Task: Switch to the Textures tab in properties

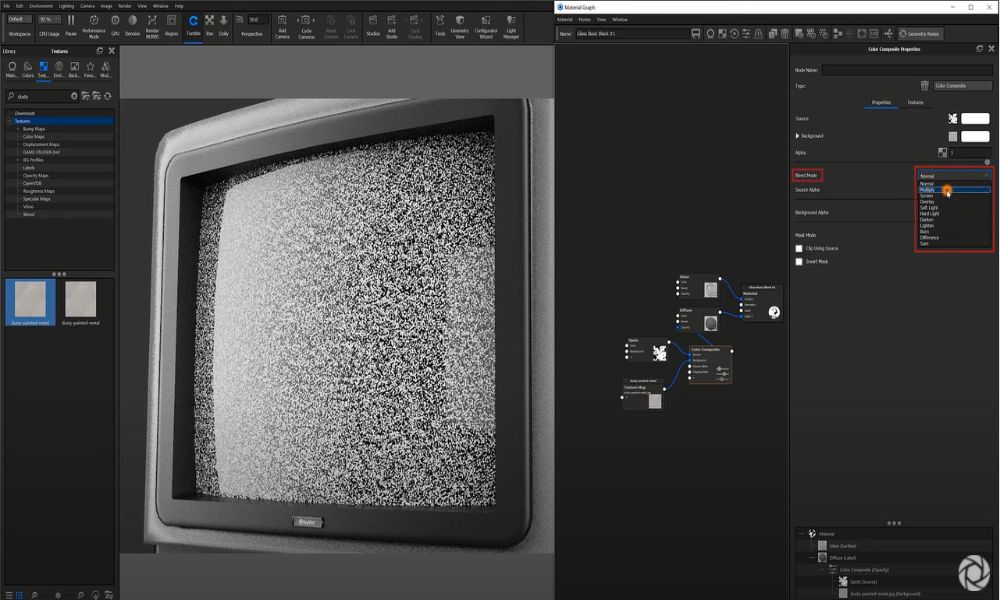Action: click(915, 102)
